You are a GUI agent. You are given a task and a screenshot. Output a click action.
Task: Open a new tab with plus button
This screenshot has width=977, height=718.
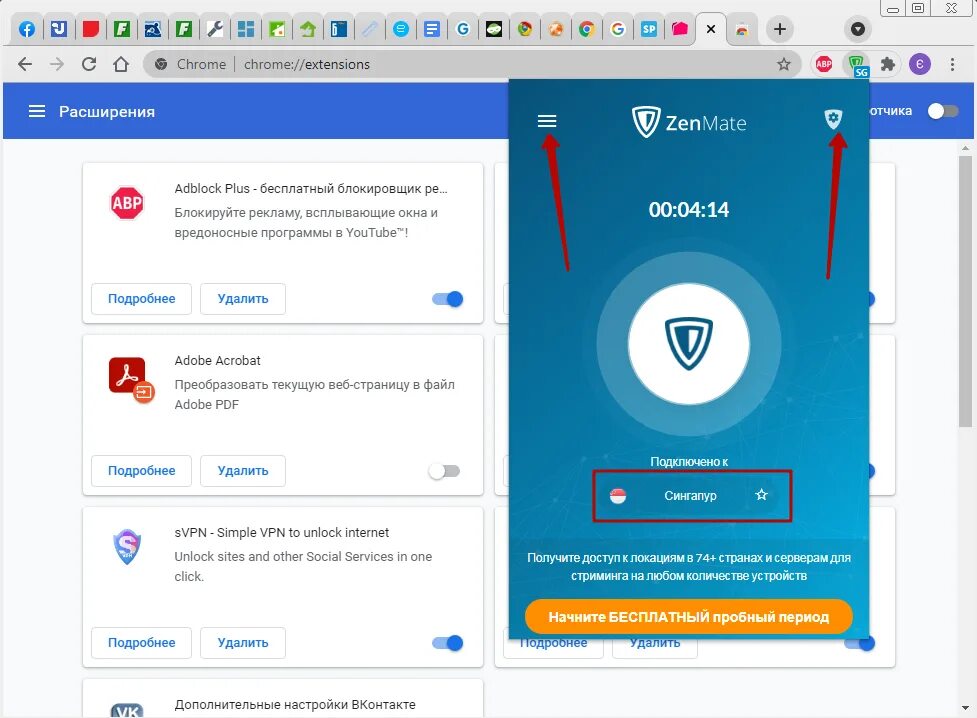click(x=779, y=29)
